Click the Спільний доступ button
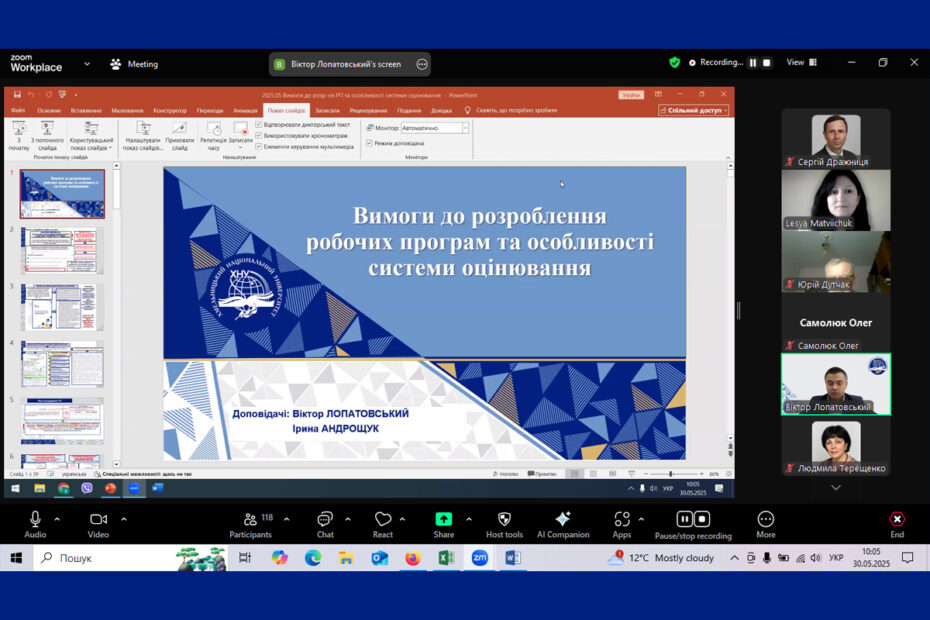The image size is (930, 620). tap(693, 110)
